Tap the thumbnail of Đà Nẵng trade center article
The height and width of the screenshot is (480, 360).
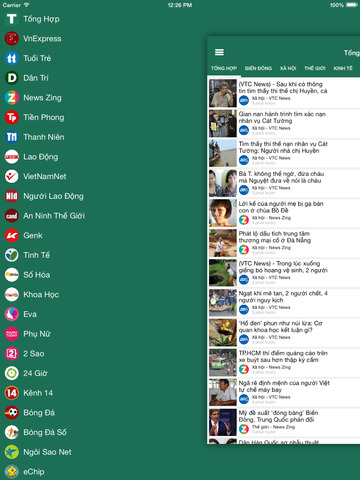point(223,243)
